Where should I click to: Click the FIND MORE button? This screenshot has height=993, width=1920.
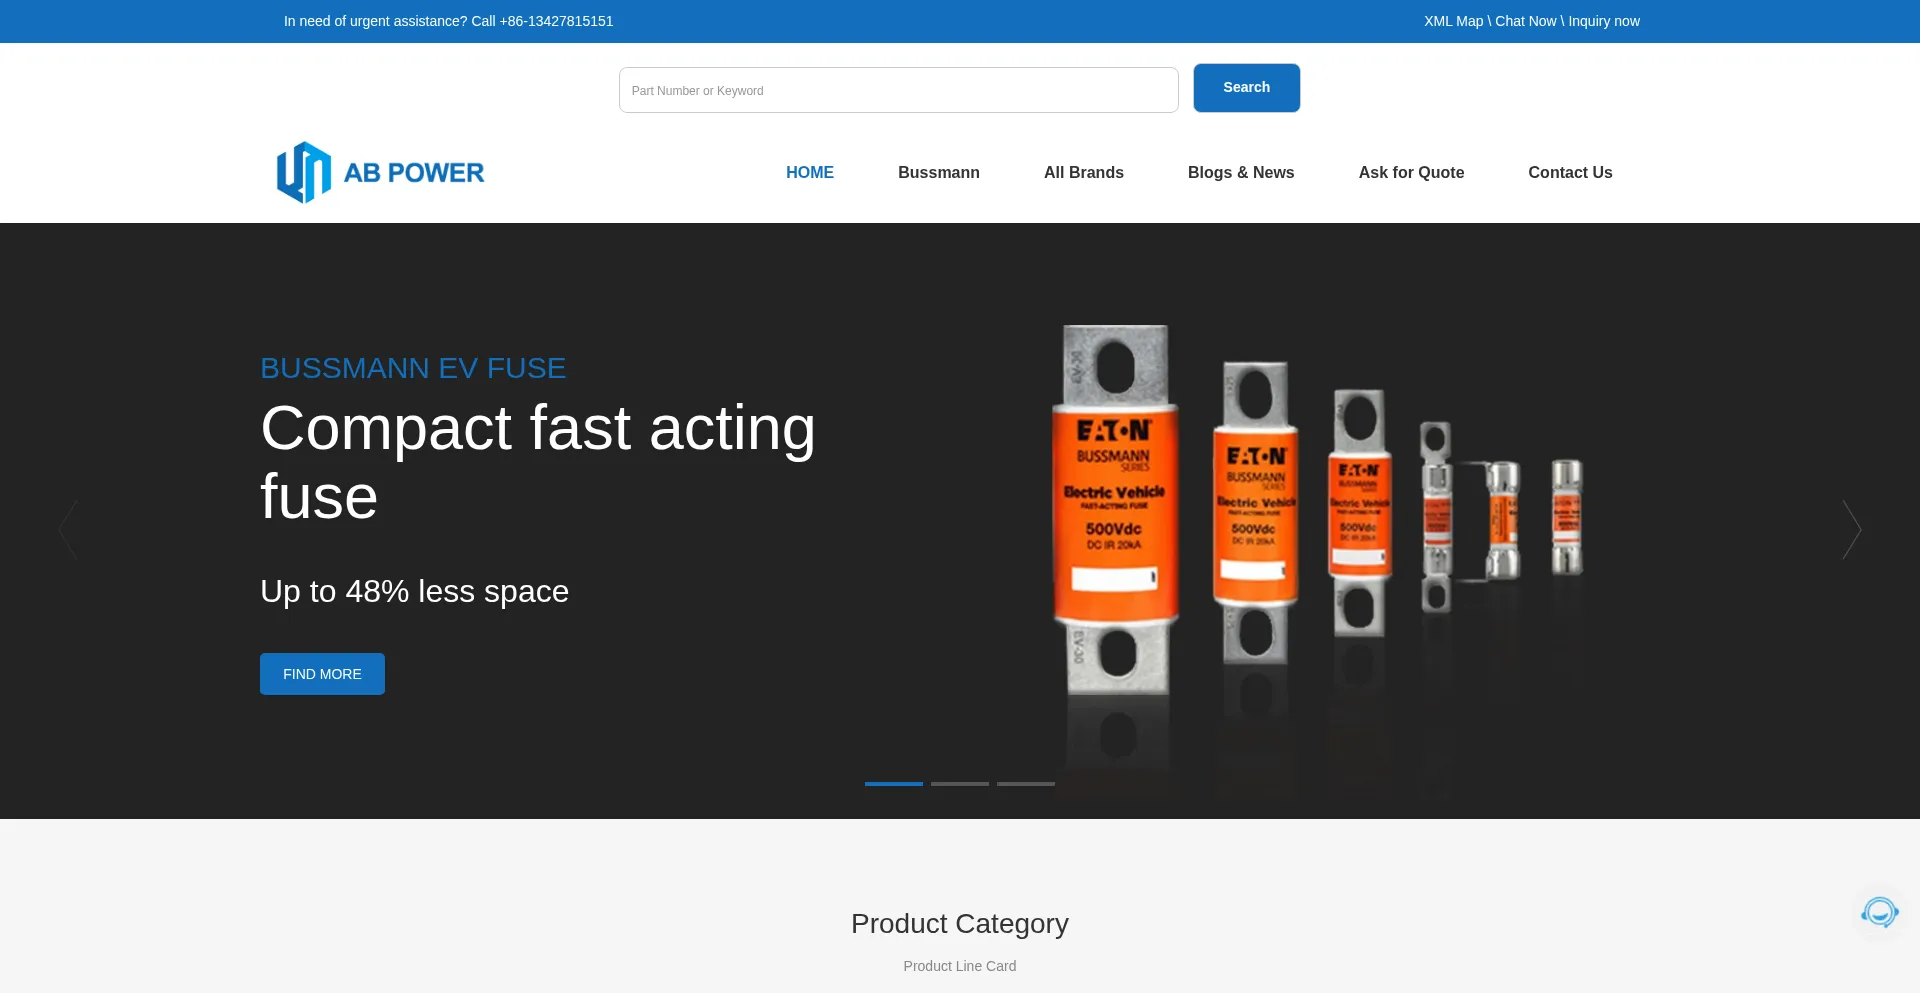[322, 674]
